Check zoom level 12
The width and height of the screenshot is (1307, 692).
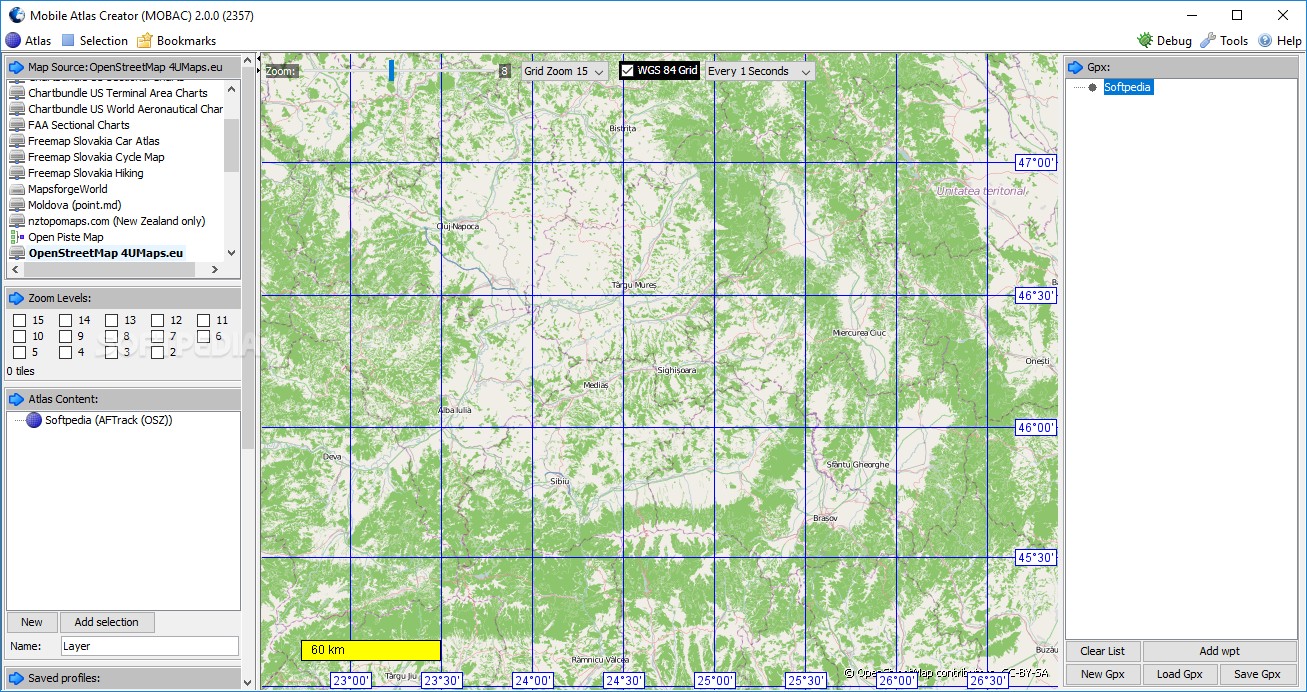tap(157, 320)
